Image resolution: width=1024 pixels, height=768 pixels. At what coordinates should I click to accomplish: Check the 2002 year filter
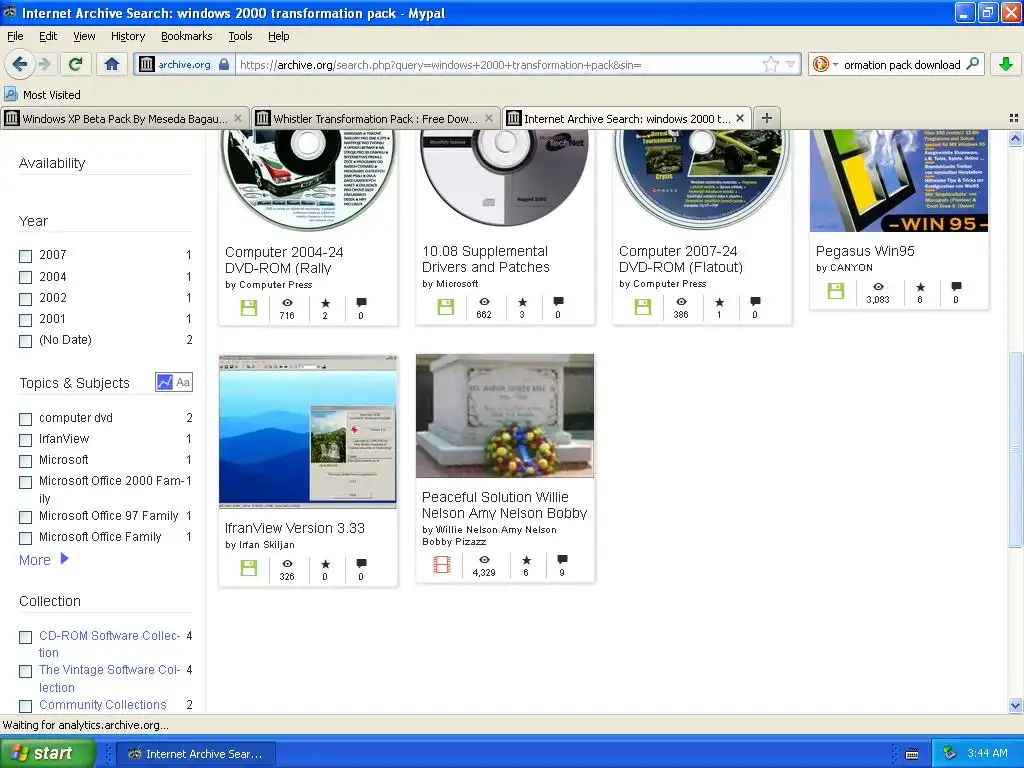[25, 299]
